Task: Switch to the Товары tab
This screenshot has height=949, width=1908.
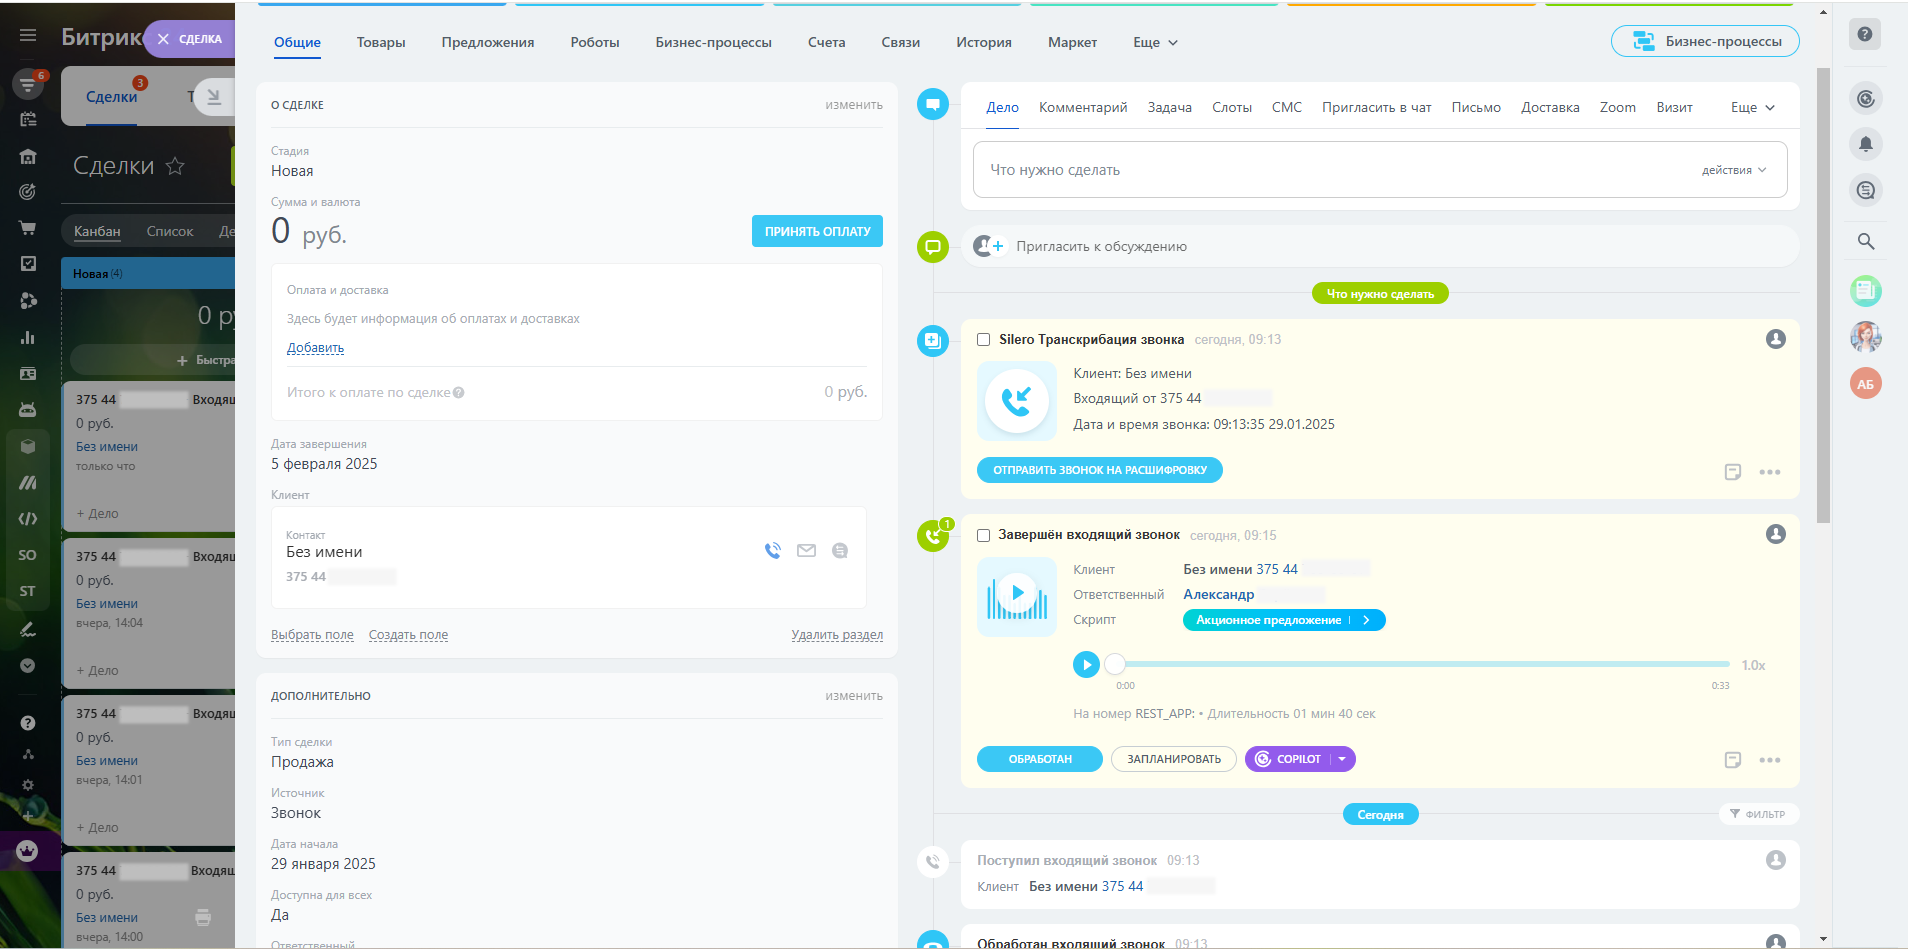Action: pyautogui.click(x=381, y=42)
